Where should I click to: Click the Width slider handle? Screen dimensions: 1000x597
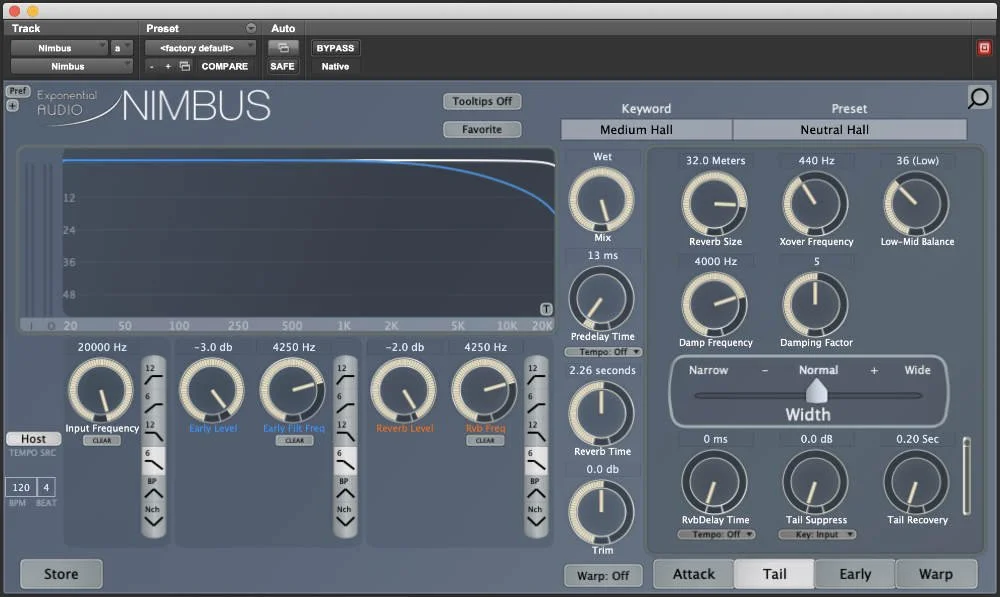coord(817,391)
